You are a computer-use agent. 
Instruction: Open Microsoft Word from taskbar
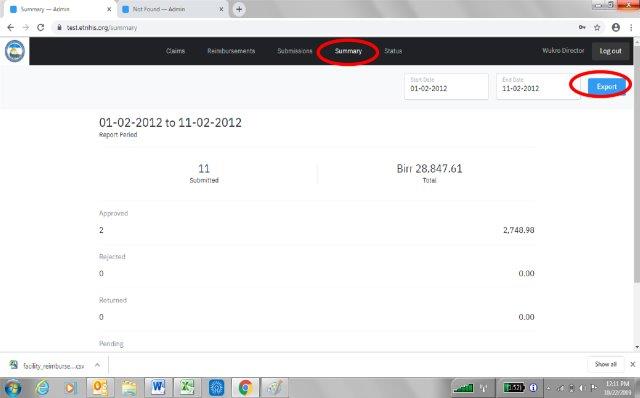158,387
